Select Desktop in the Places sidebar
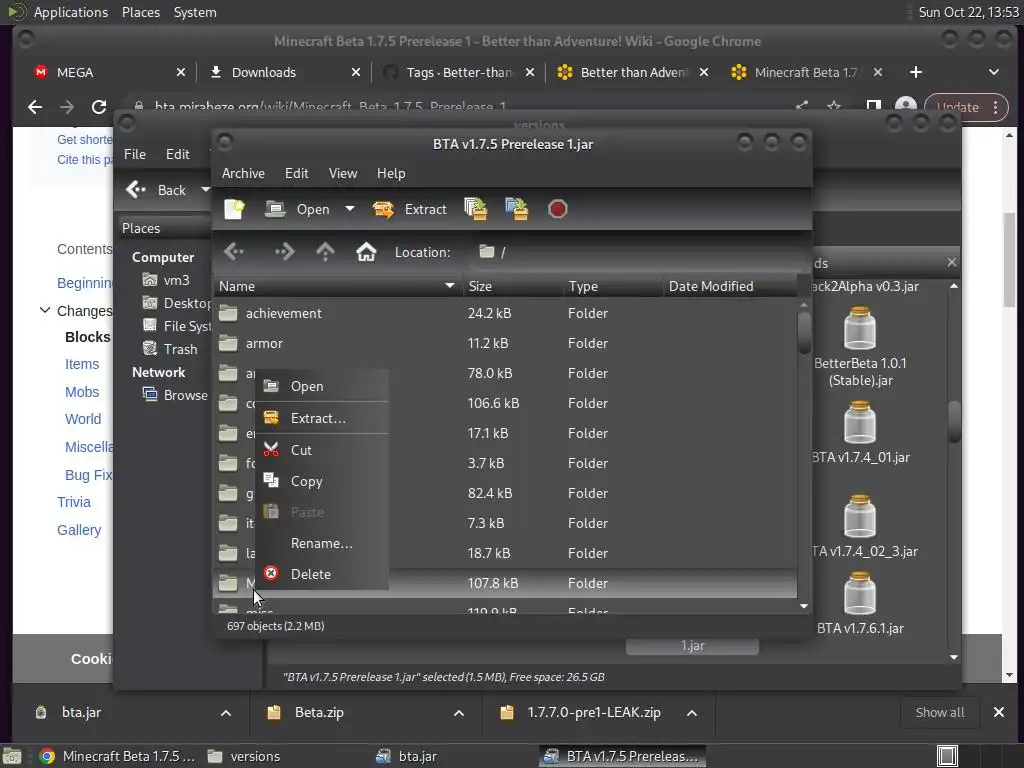The image size is (1024, 768). [x=176, y=303]
